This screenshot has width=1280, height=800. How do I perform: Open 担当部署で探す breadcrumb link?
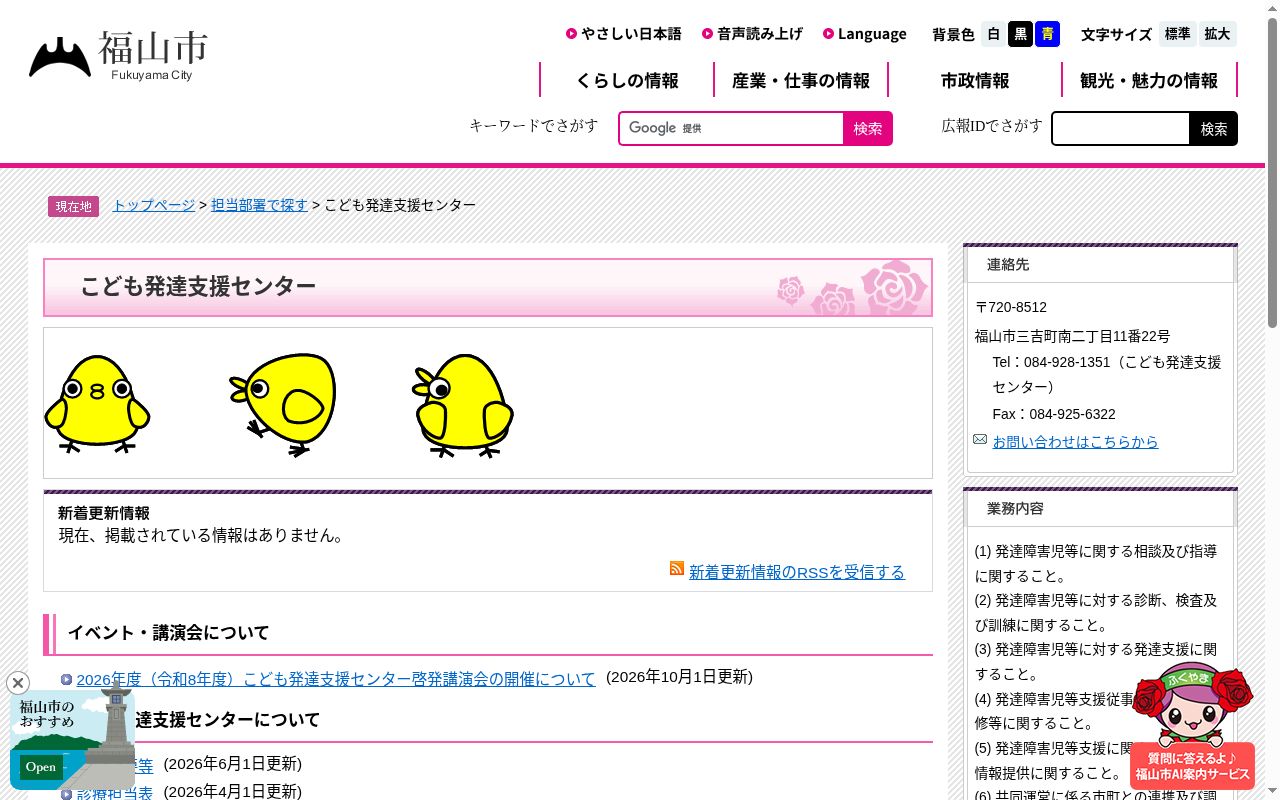click(259, 205)
